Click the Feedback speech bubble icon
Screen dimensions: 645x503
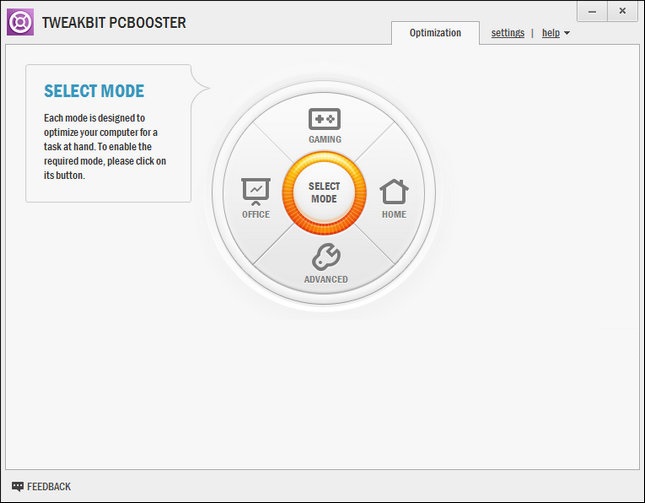tap(18, 487)
